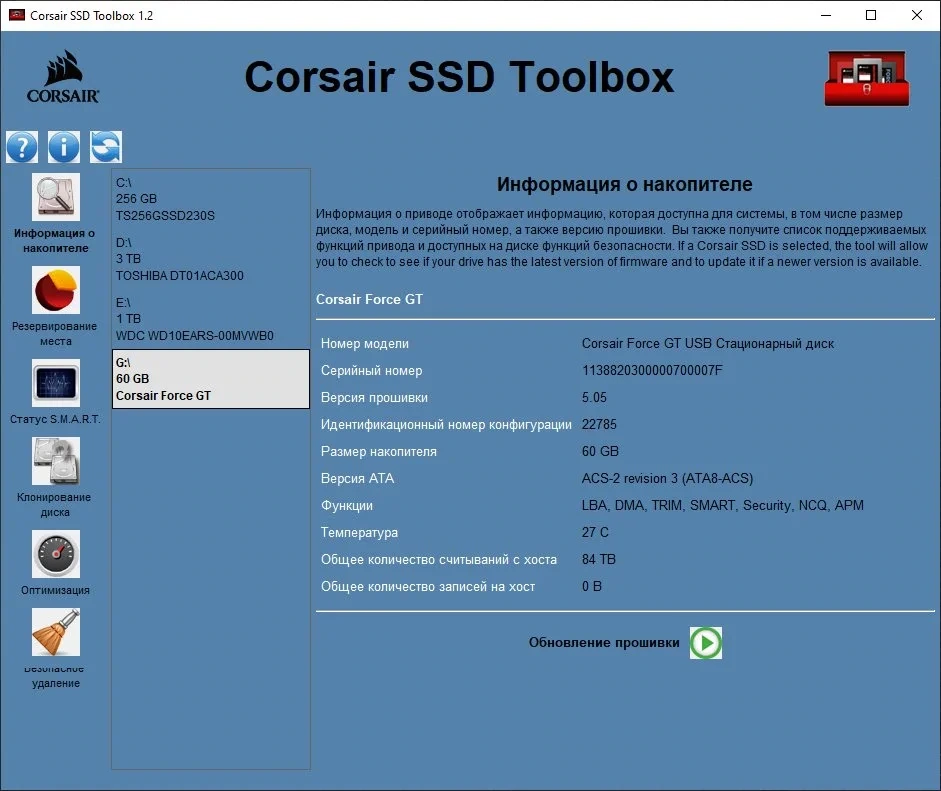Viewport: 941px width, 791px height.
Task: Click the 'Размер накопителя' field label
Action: click(x=379, y=451)
